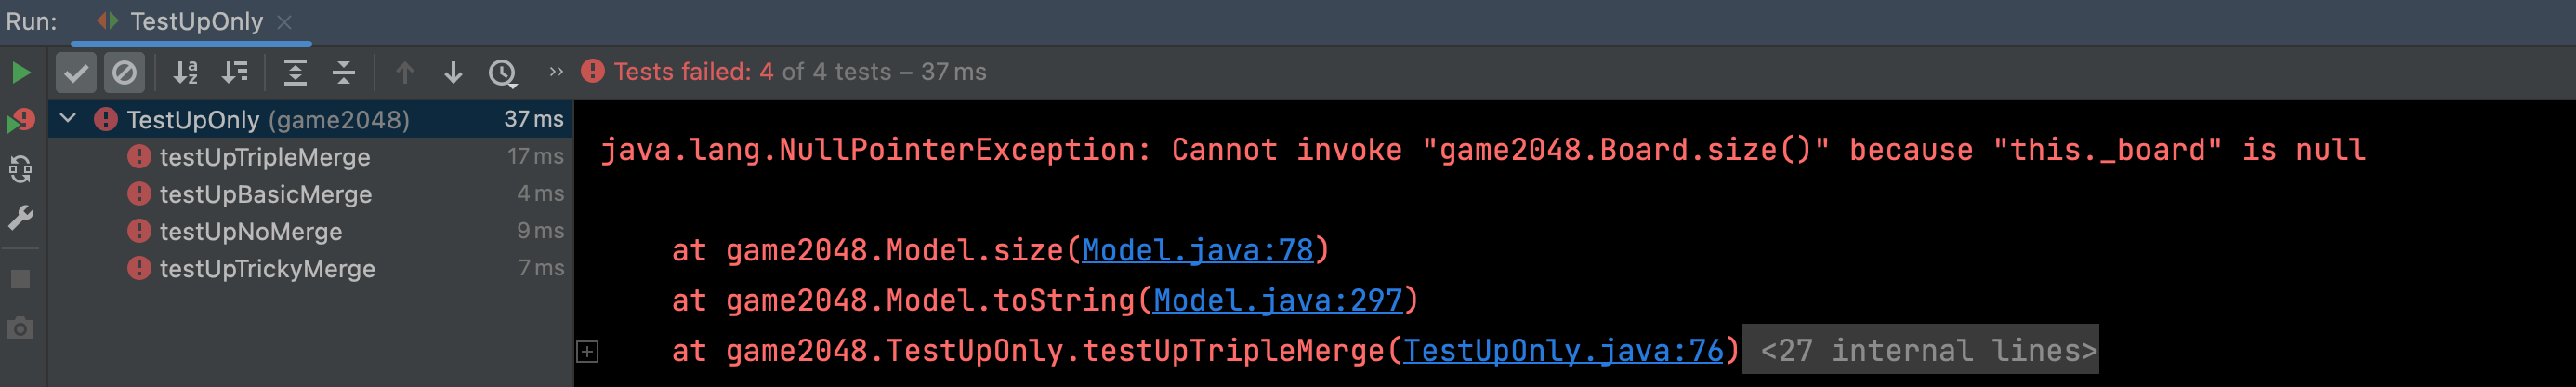Close the TestUpOnly run tab
The width and height of the screenshot is (2576, 387).
(x=285, y=22)
